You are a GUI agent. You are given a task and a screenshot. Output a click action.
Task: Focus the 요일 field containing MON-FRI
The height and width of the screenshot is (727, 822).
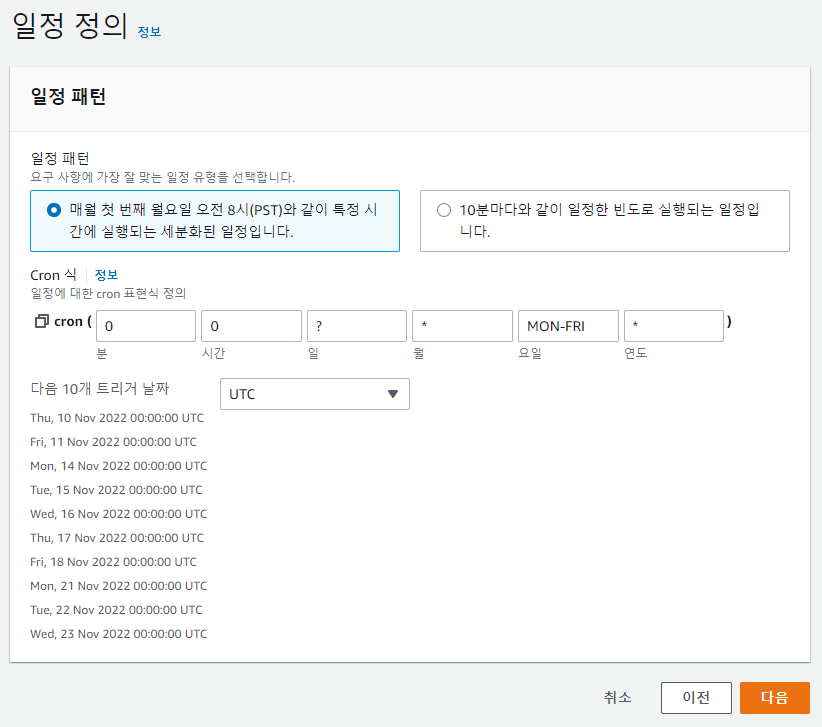[568, 326]
